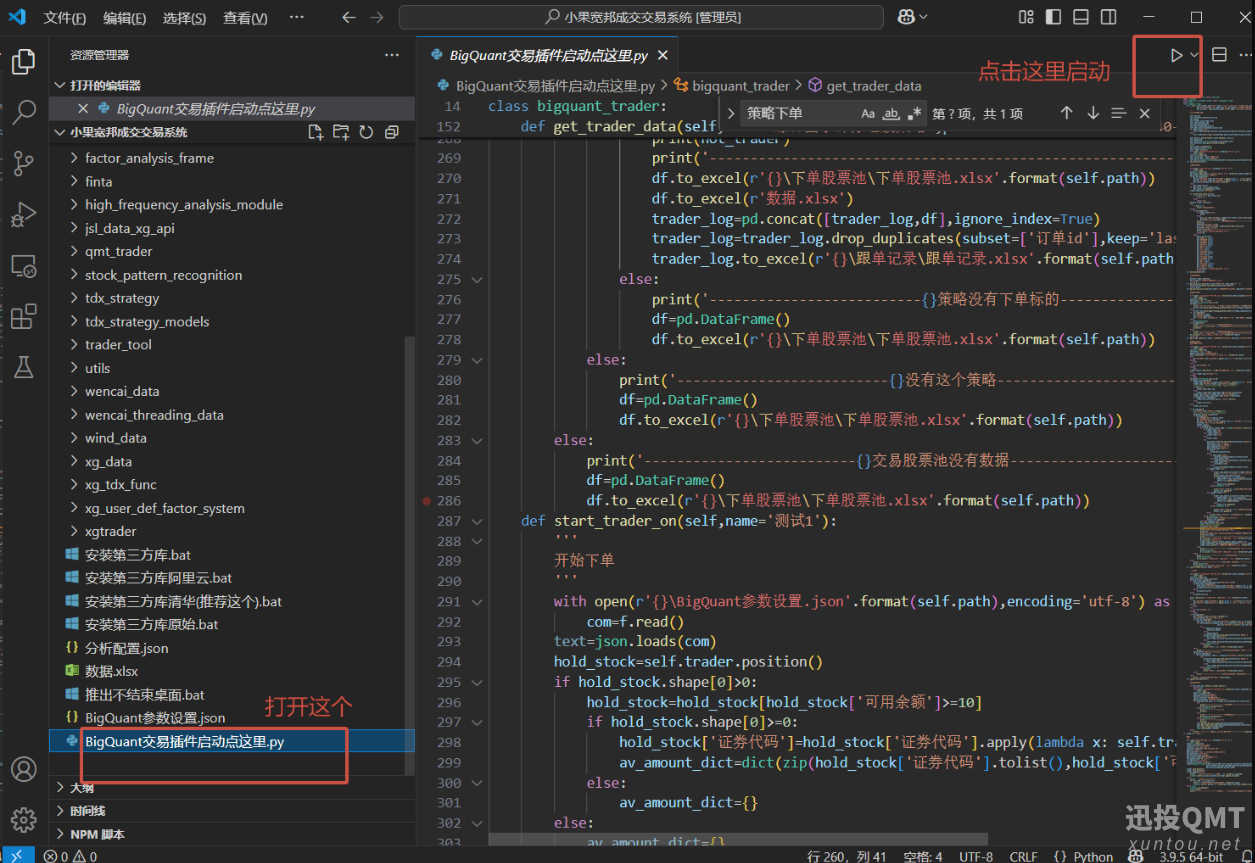Open BigQuant参数设置.json file
Screen dimensions: 1255x863
tap(155, 718)
